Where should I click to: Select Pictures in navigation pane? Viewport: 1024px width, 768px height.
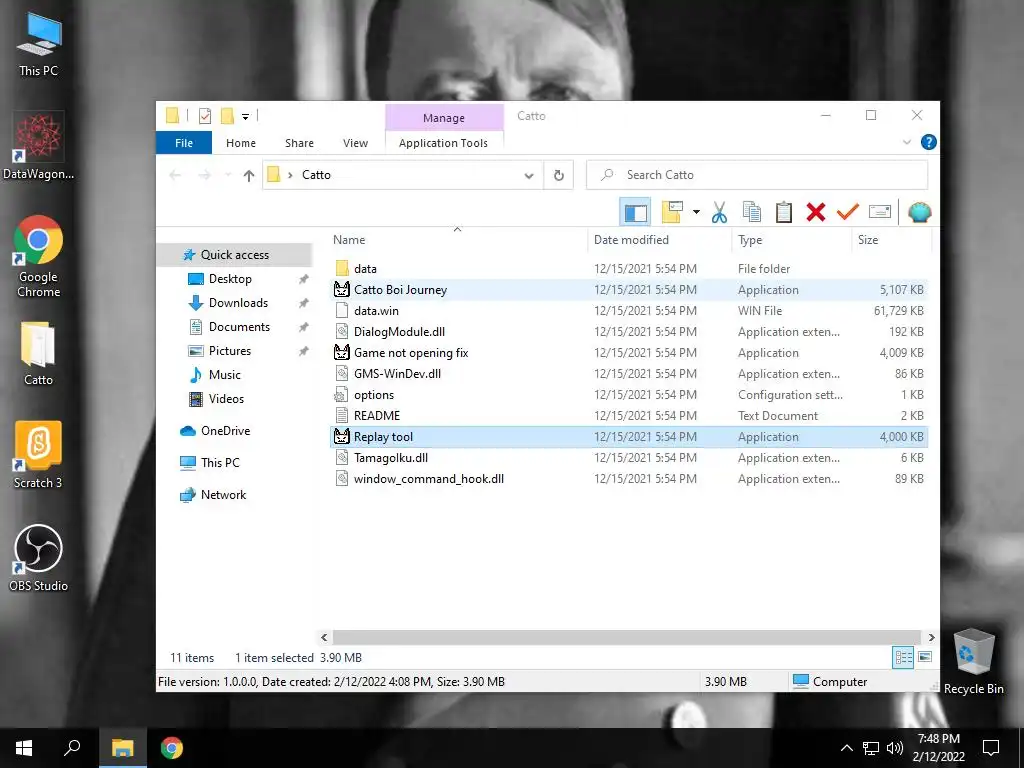(x=230, y=351)
